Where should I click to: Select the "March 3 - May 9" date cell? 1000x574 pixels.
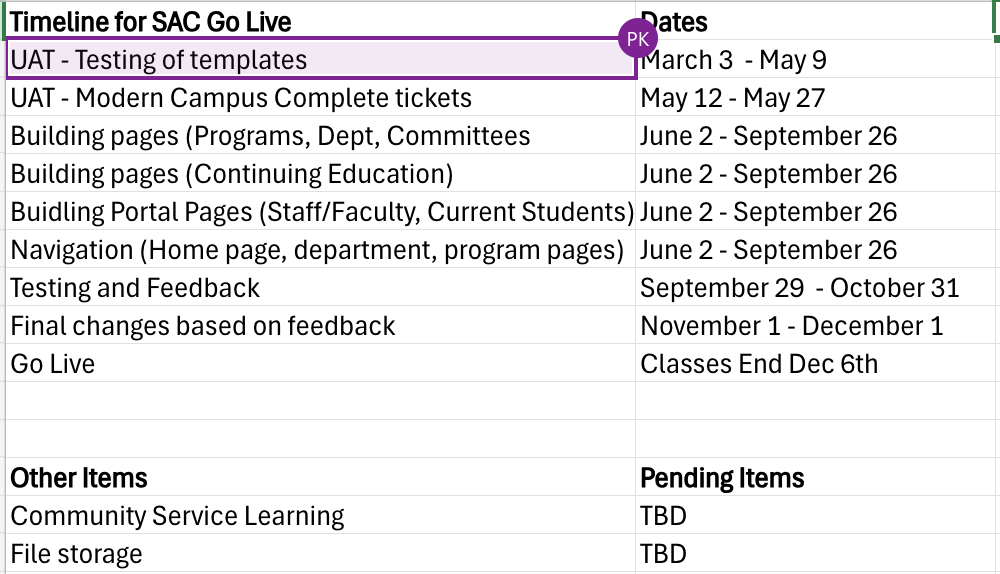(x=733, y=60)
